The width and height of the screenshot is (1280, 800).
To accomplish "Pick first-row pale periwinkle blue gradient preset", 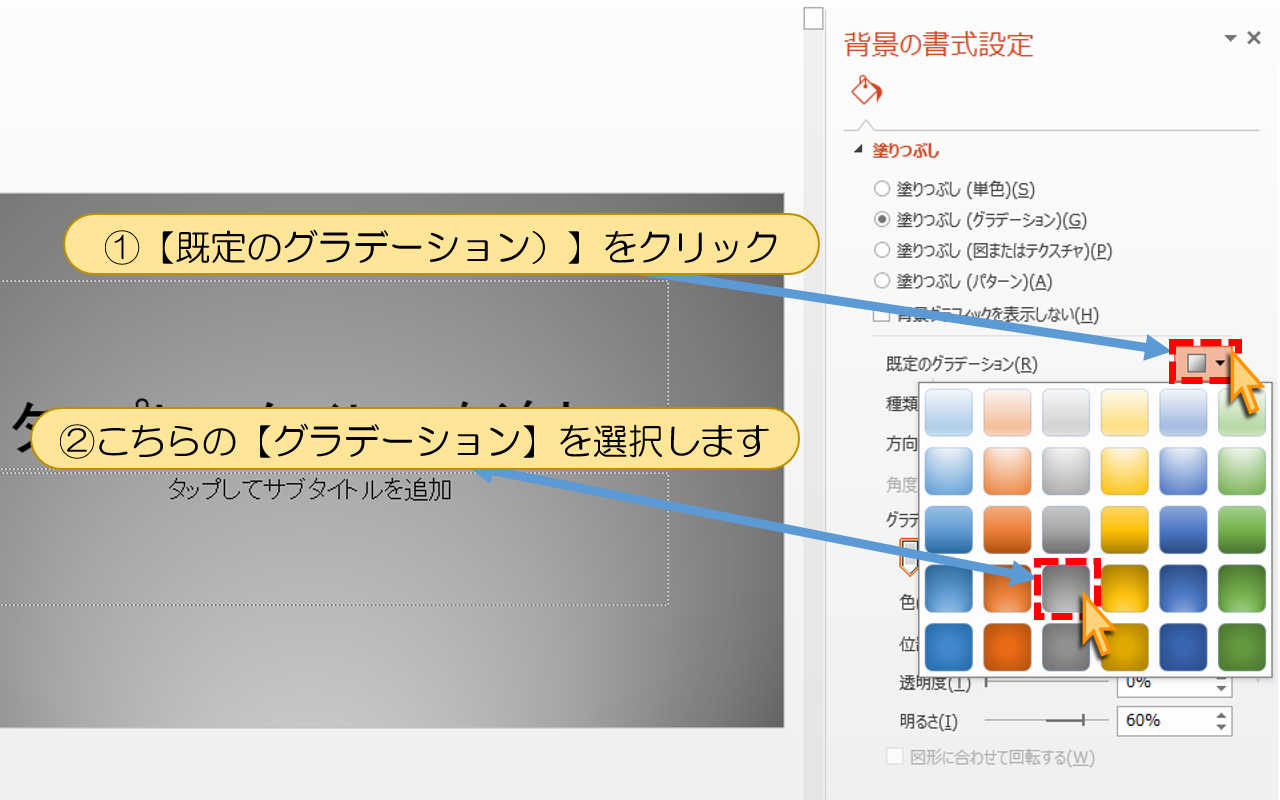I will [1184, 413].
